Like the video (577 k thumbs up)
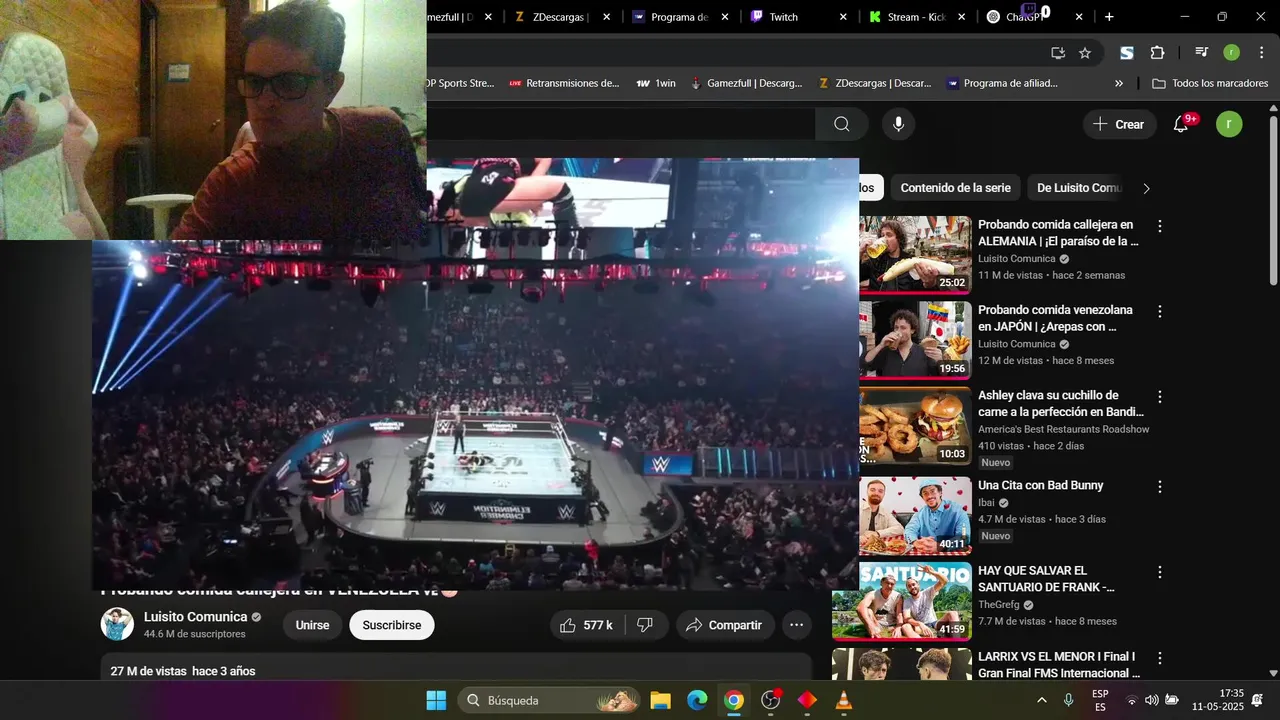1280x720 pixels. tap(588, 625)
